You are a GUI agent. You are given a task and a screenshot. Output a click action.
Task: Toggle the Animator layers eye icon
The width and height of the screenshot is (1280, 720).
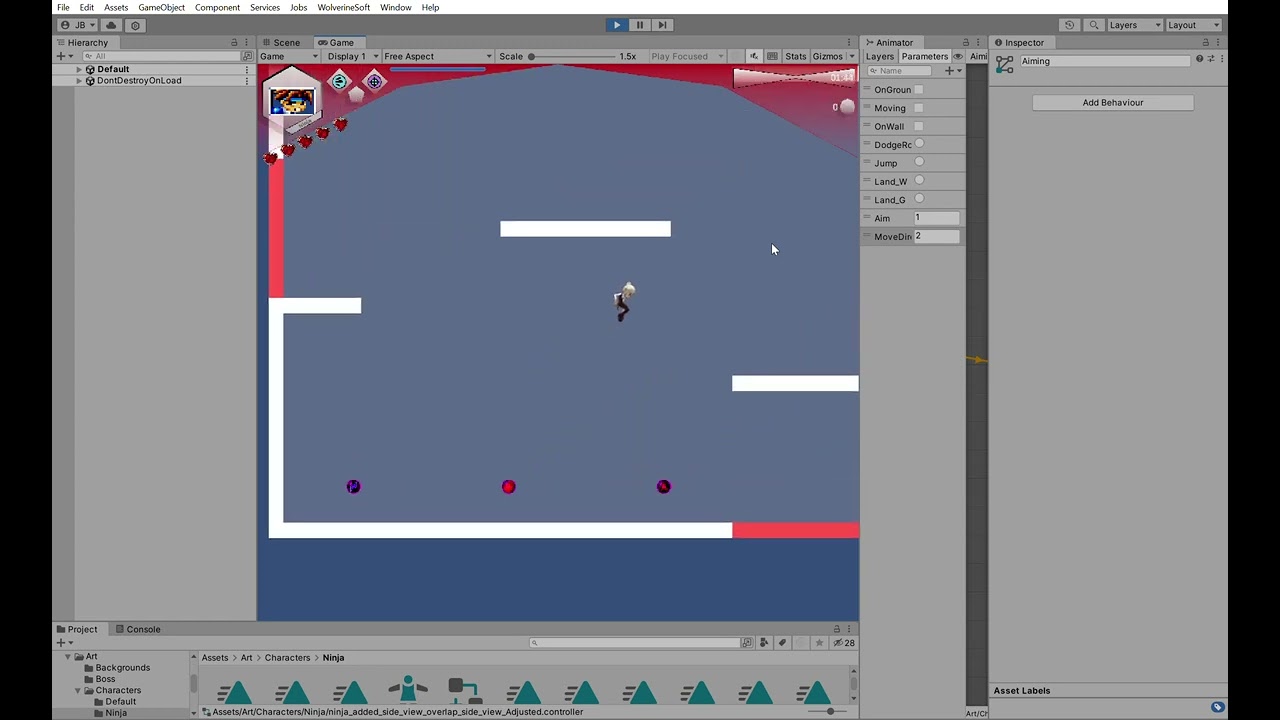coord(957,56)
